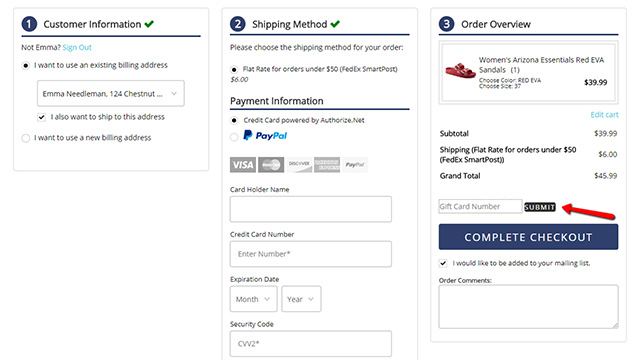This screenshot has height=360, width=640.
Task: Expand the expiration Month dropdown
Action: point(253,299)
